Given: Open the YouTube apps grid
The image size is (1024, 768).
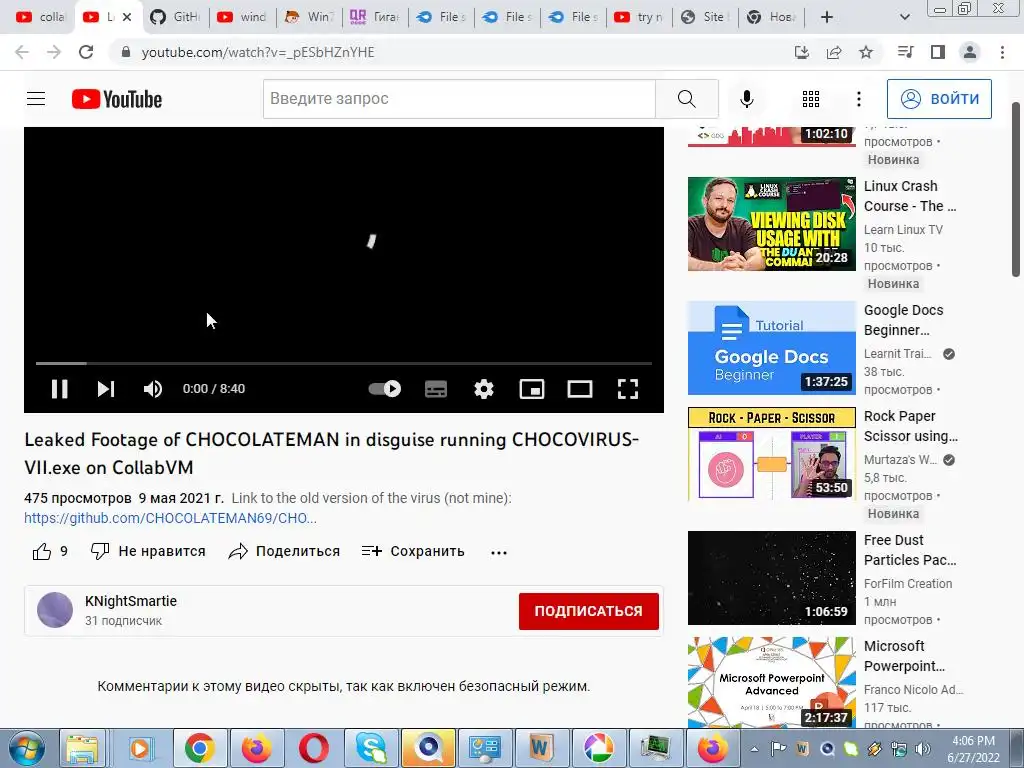Looking at the screenshot, I should [810, 99].
